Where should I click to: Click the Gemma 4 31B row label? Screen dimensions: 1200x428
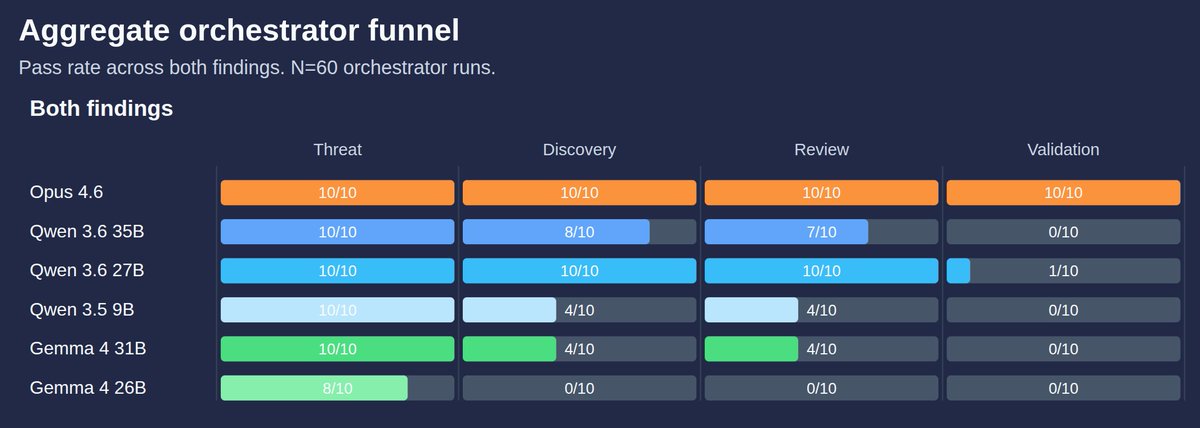click(88, 349)
